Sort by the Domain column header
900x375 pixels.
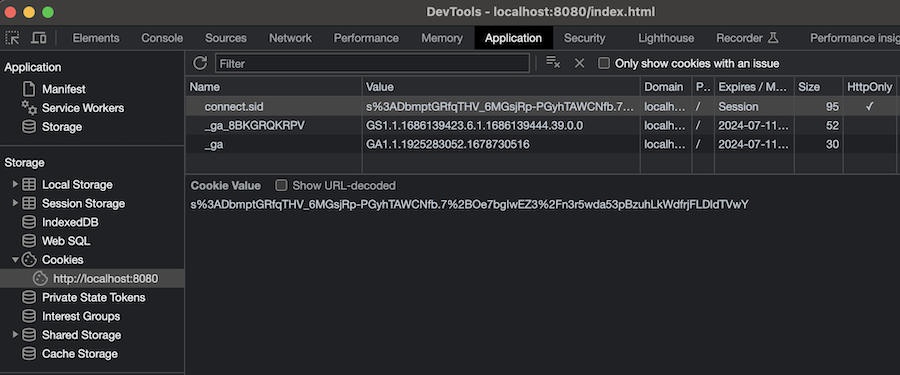[x=666, y=87]
